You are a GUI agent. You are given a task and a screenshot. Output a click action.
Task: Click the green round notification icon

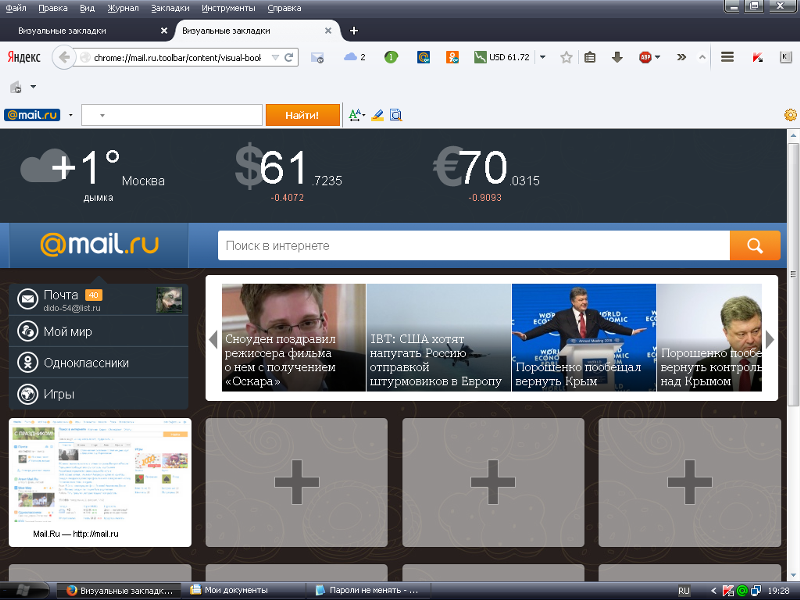tap(391, 57)
